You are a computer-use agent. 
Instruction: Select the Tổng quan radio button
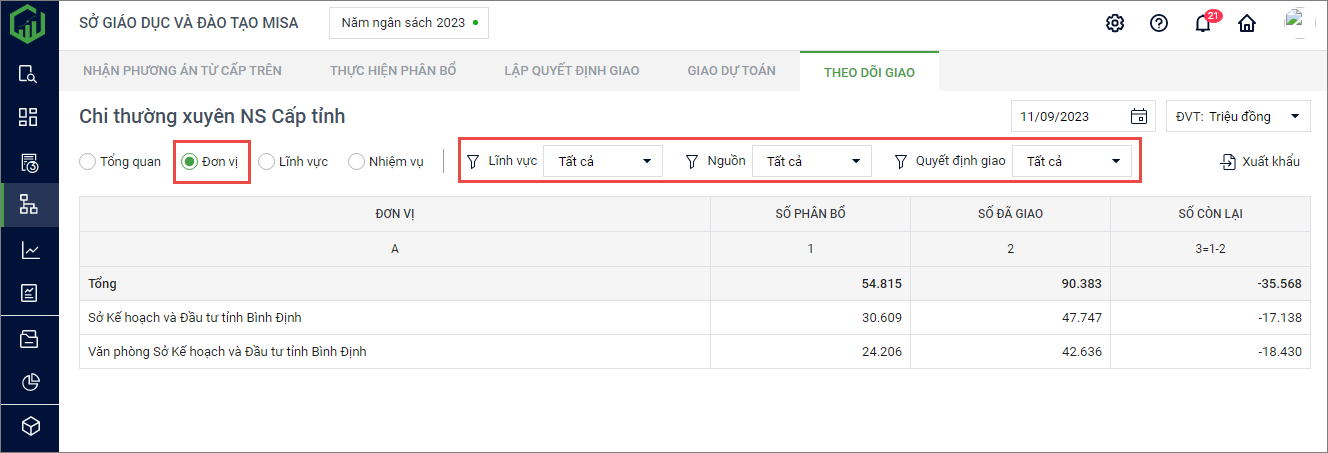tap(88, 161)
